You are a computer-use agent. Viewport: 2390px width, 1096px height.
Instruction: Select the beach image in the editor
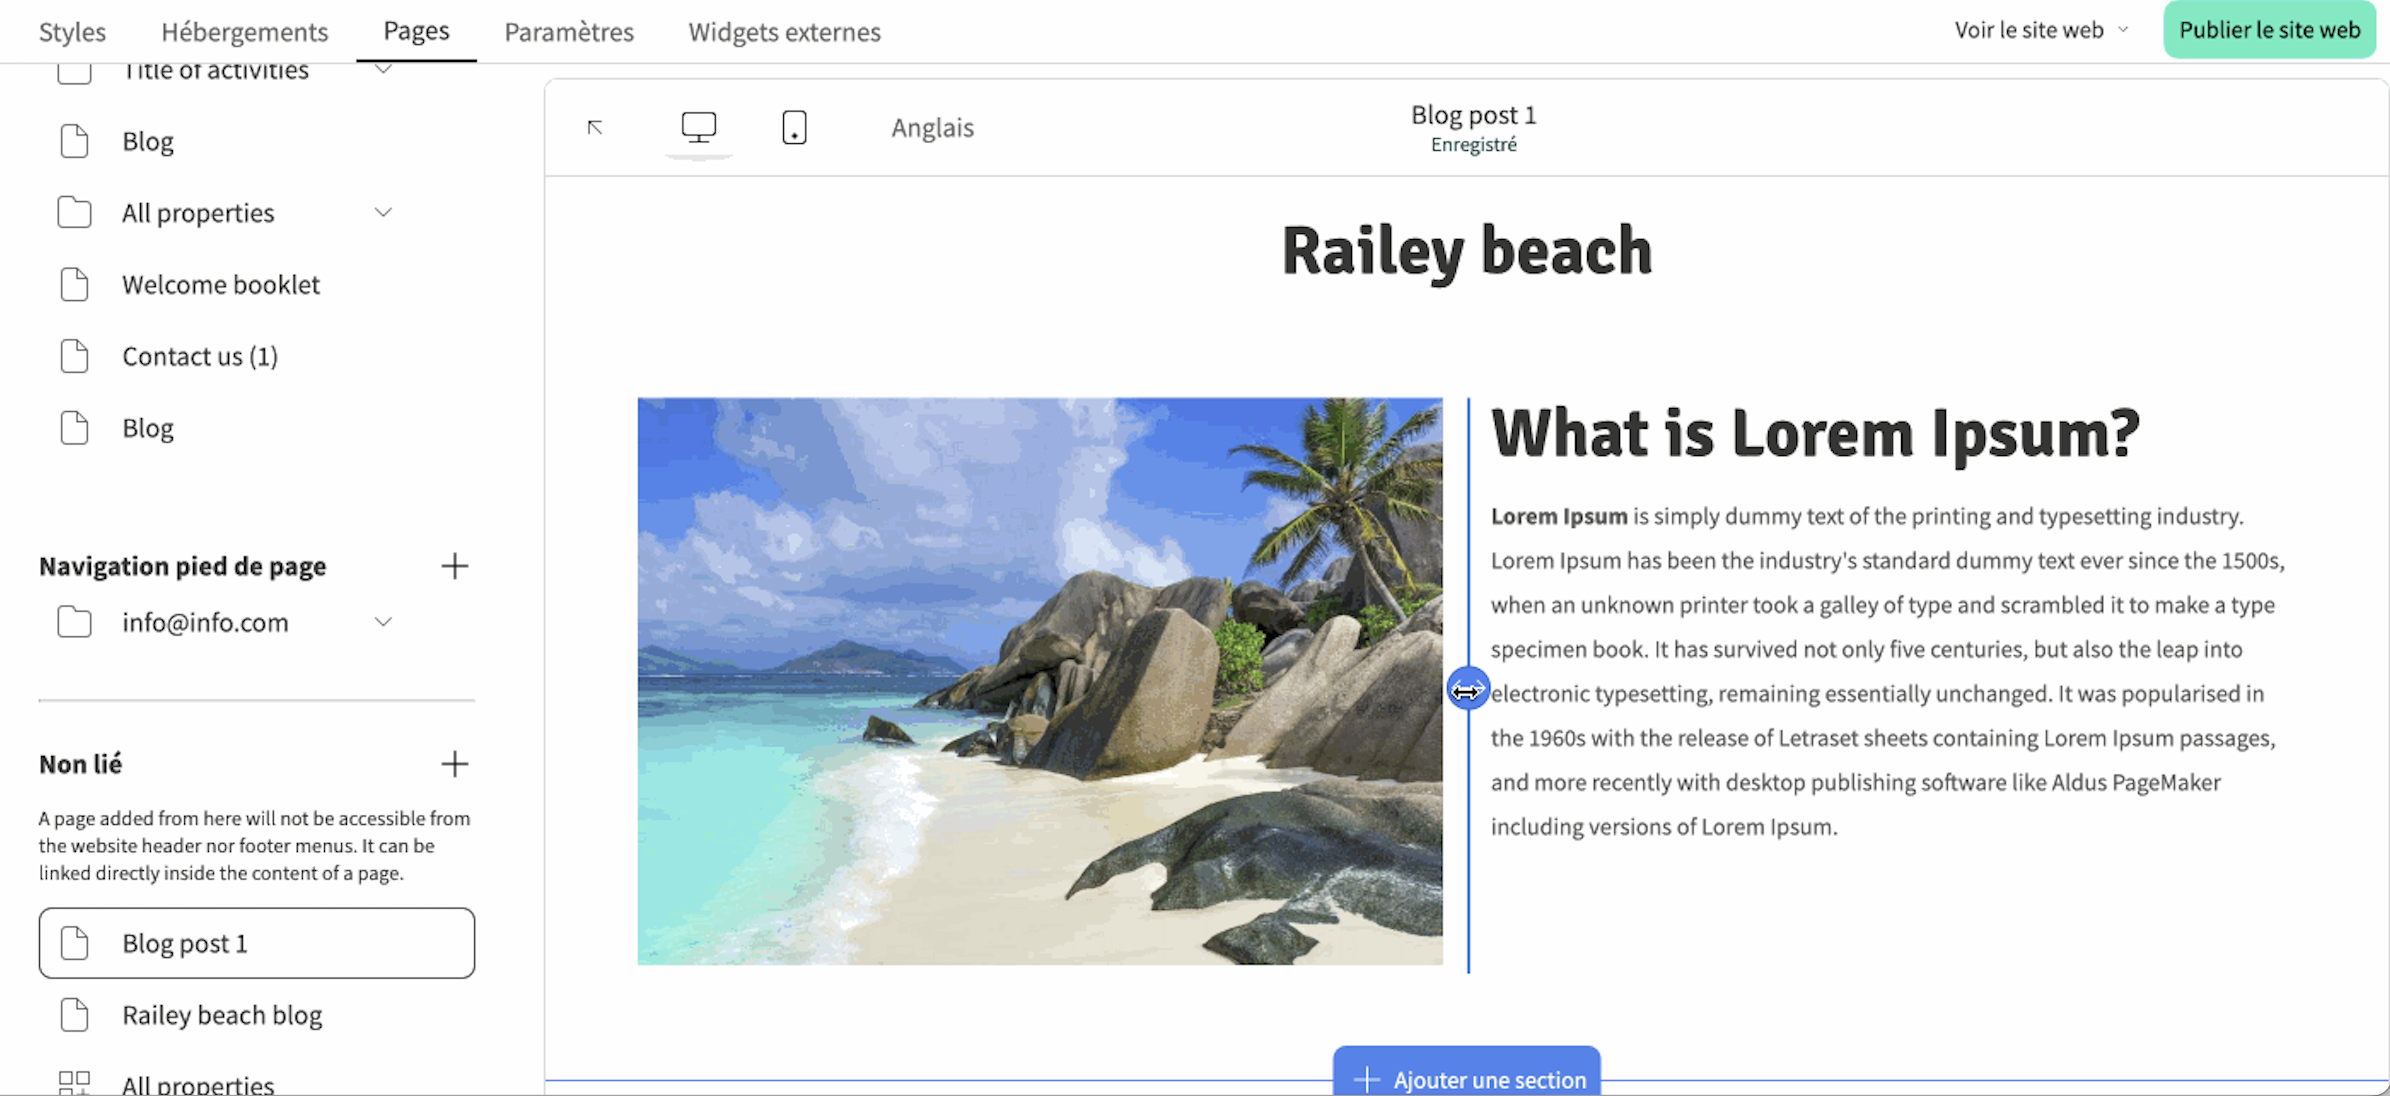click(x=1040, y=681)
